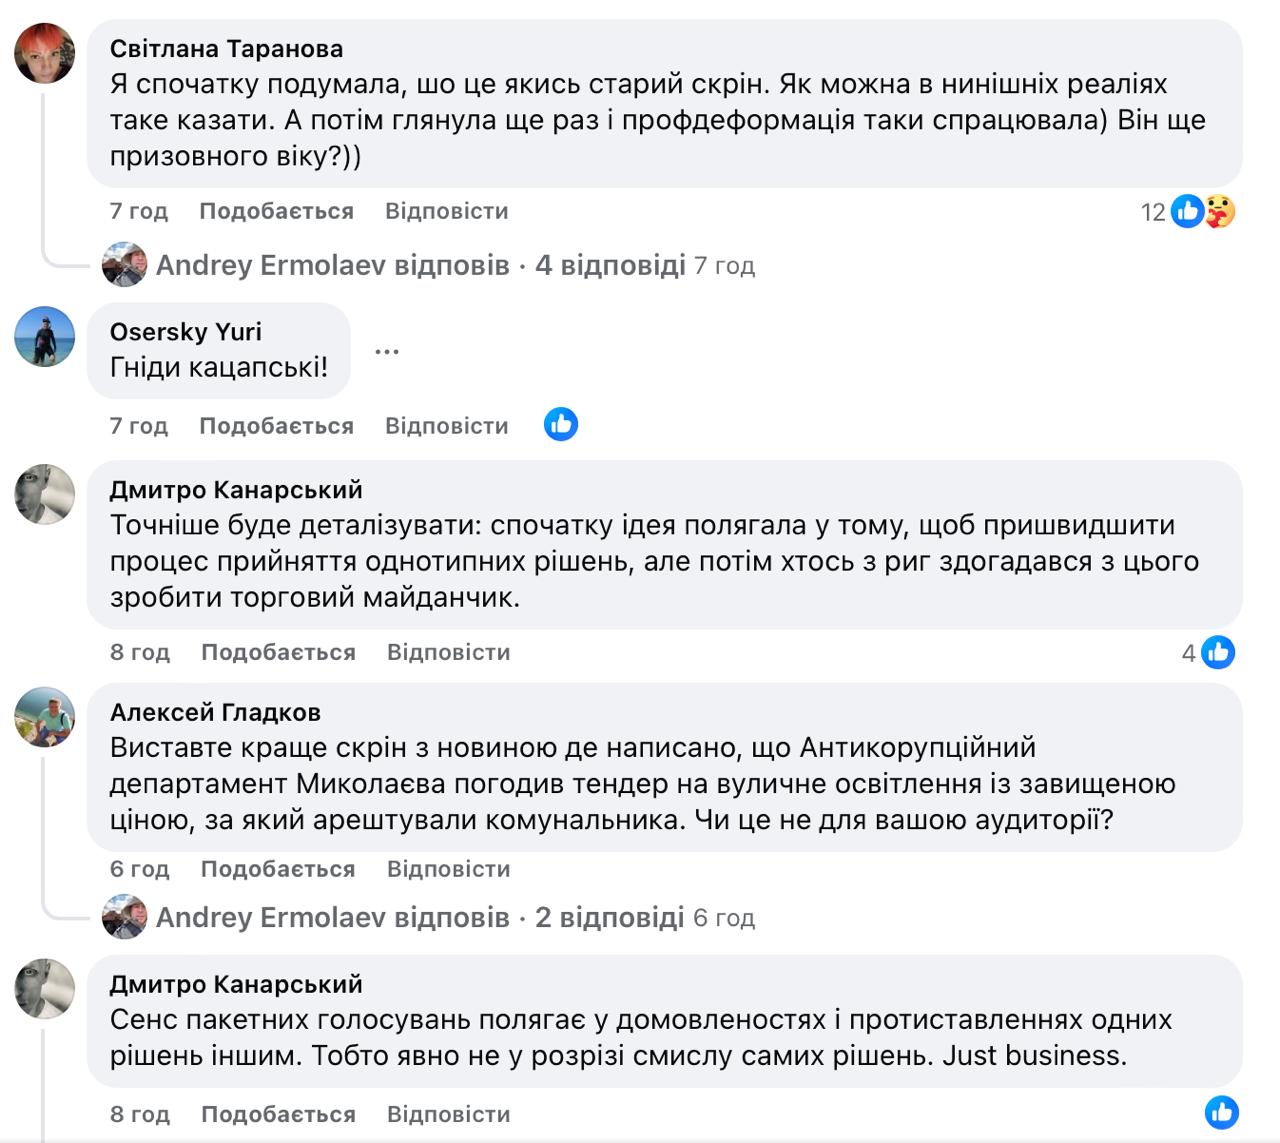The height and width of the screenshot is (1143, 1280).
Task: Reply to Світлана Таранова using Відповісти
Action: (447, 211)
